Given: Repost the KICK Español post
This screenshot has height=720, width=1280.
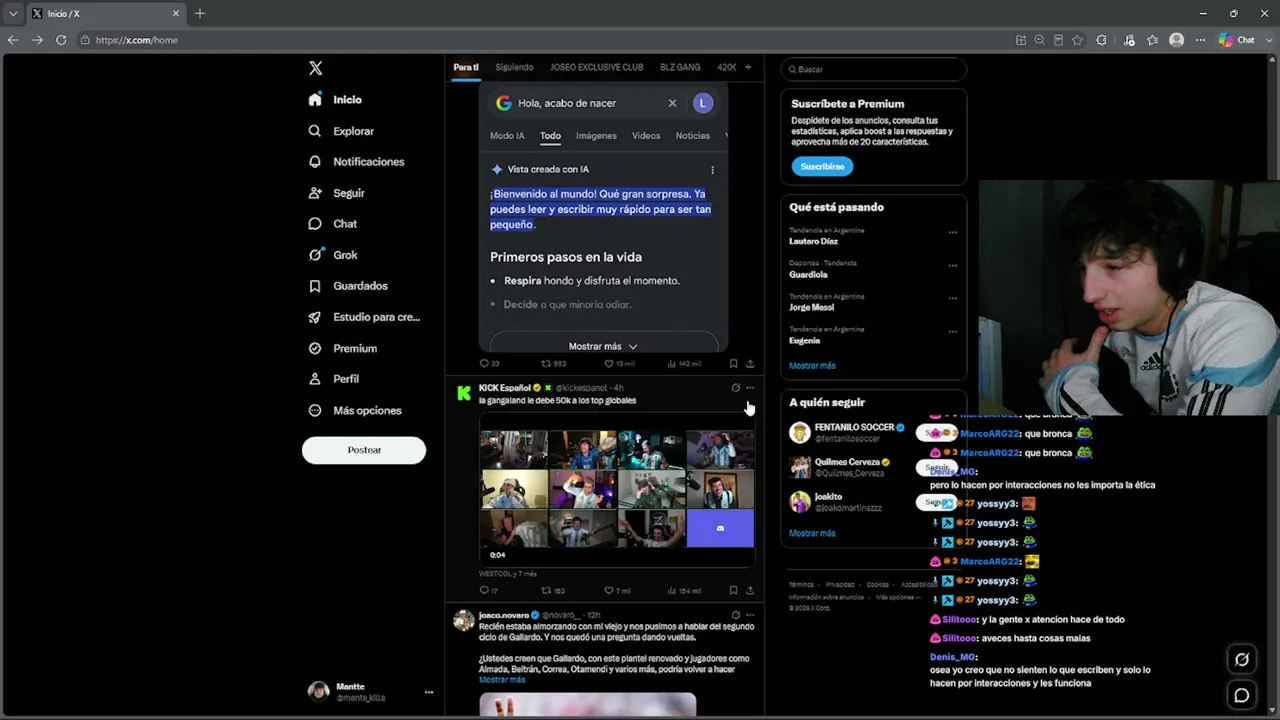Looking at the screenshot, I should click(553, 591).
